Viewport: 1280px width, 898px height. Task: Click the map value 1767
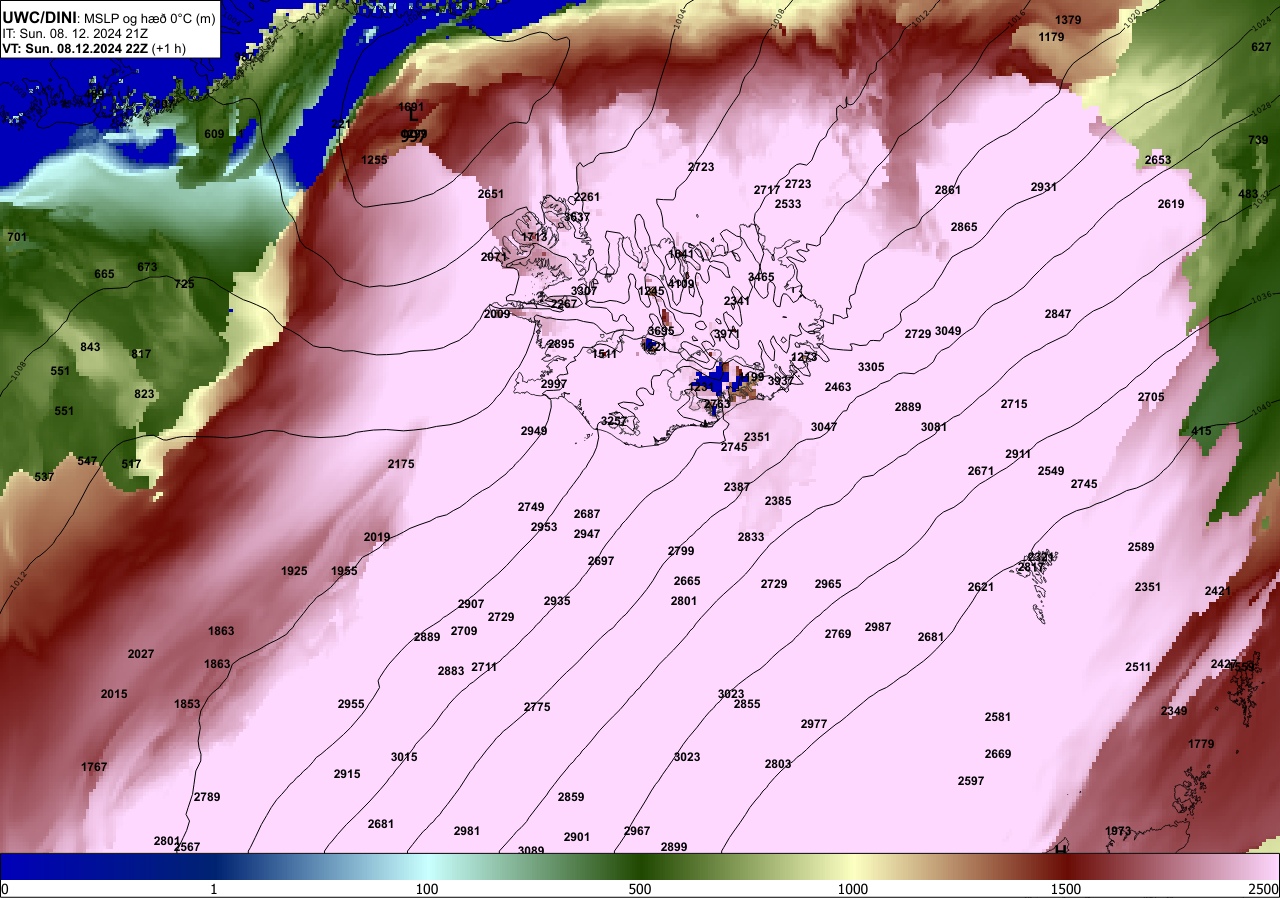pyautogui.click(x=94, y=767)
